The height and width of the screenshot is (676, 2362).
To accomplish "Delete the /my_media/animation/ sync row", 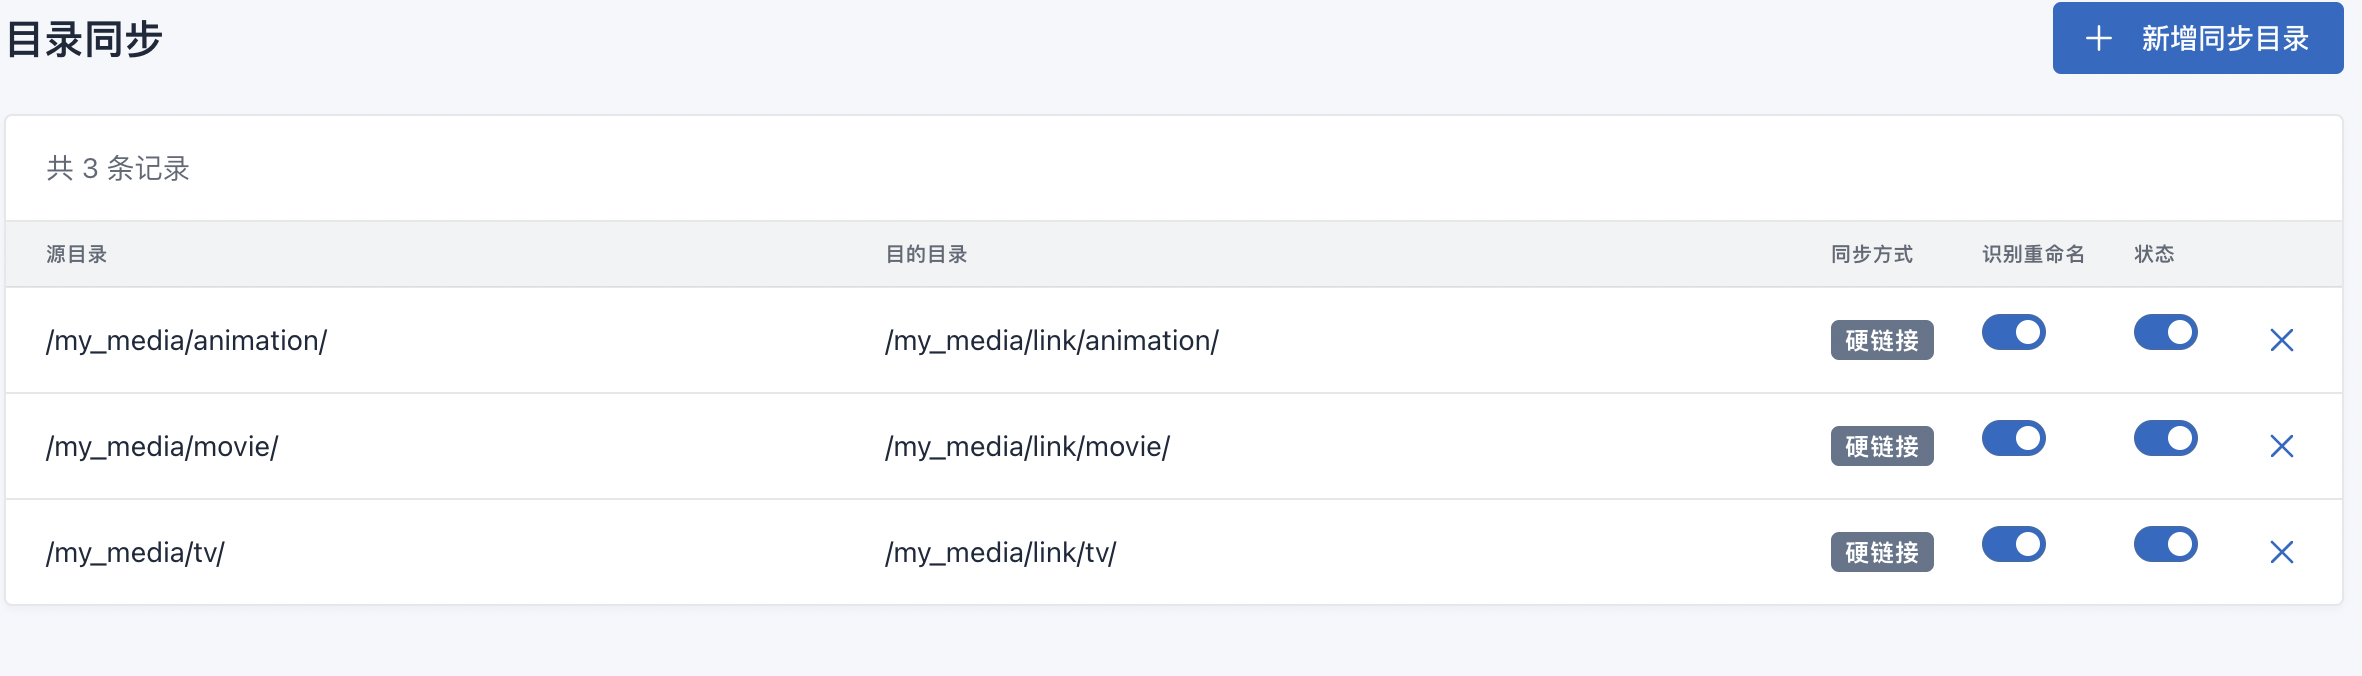I will (2281, 340).
